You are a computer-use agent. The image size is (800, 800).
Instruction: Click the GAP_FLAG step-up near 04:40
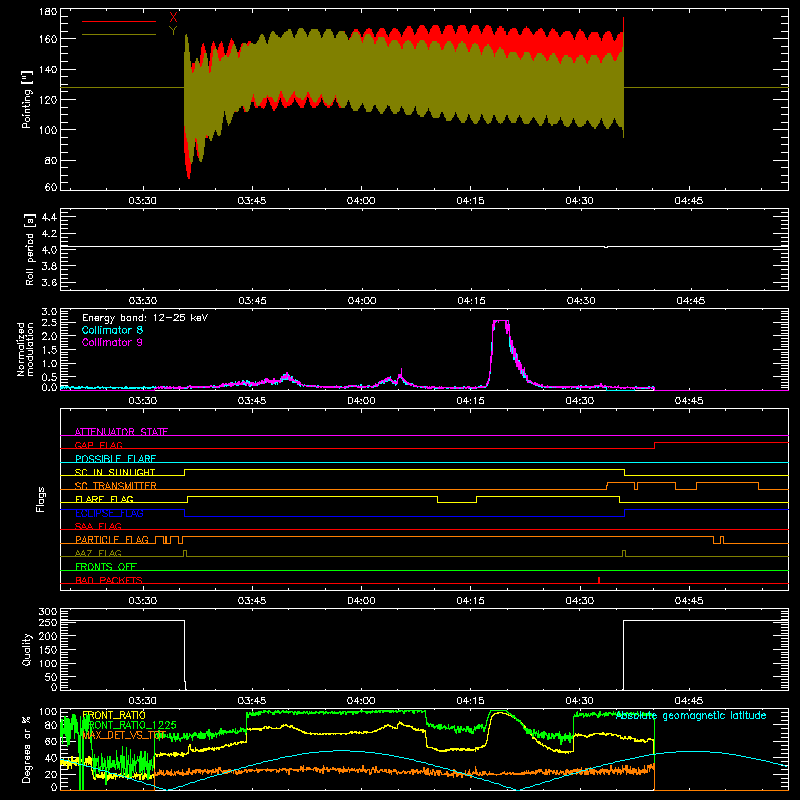(x=655, y=445)
